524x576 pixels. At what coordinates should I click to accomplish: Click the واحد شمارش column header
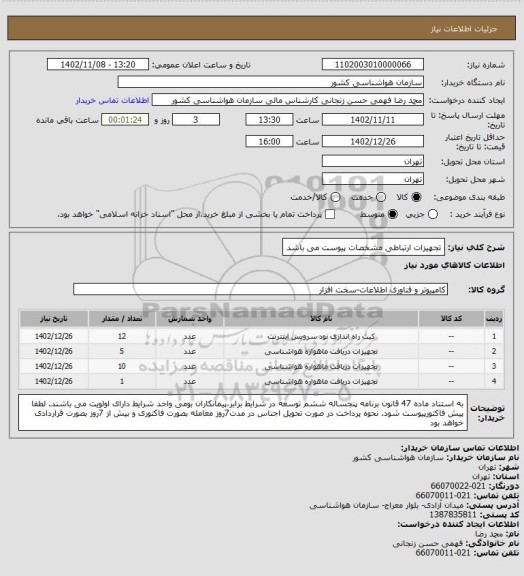(x=190, y=319)
